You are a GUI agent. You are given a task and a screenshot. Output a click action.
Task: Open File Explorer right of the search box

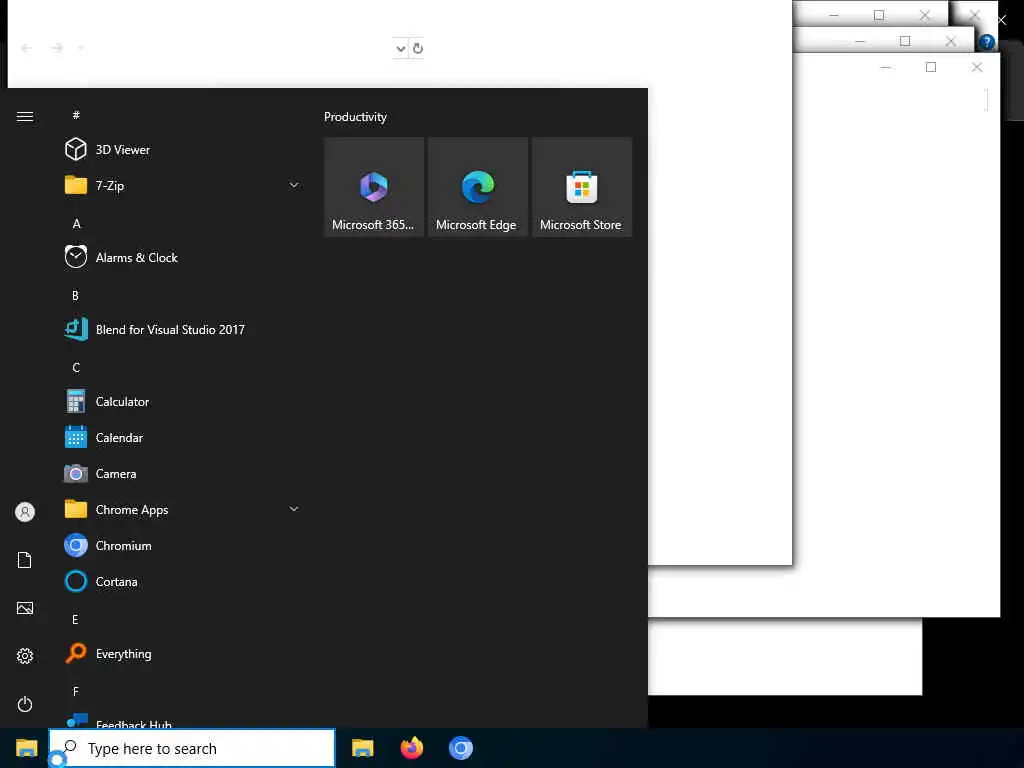362,748
